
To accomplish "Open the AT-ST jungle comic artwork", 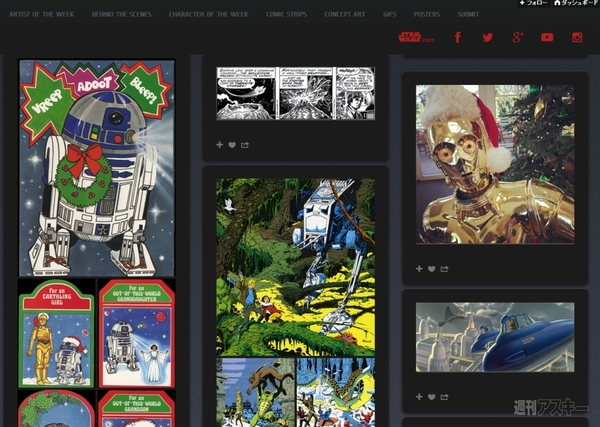I will (295, 267).
